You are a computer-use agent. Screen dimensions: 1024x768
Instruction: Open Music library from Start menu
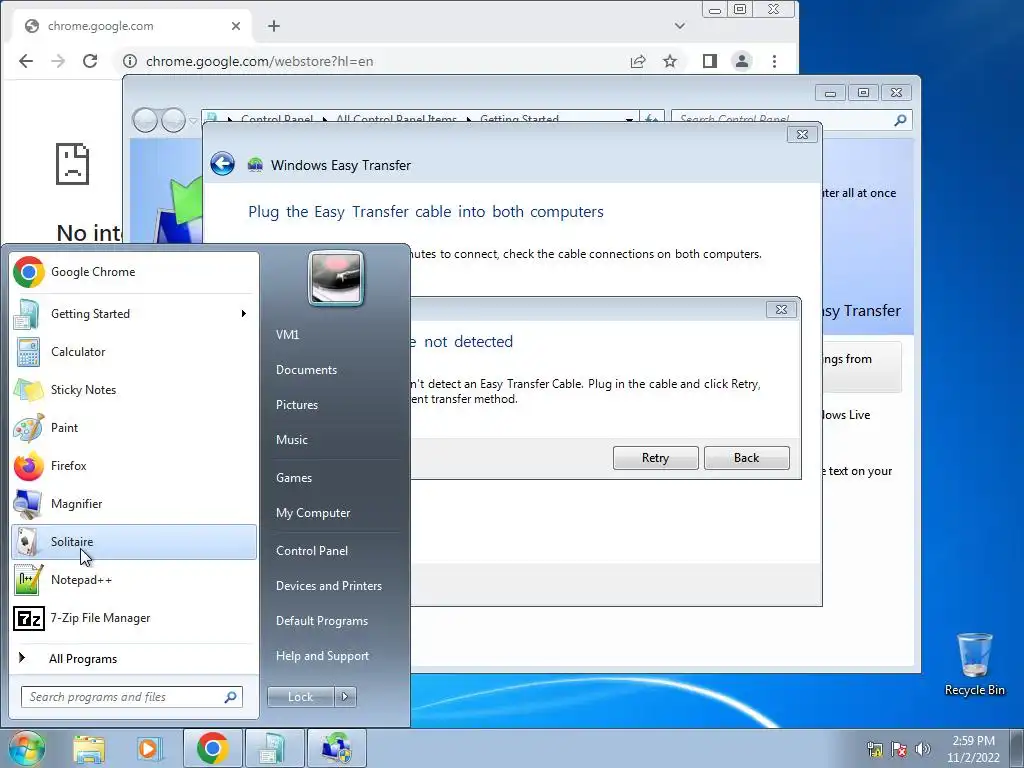[291, 440]
